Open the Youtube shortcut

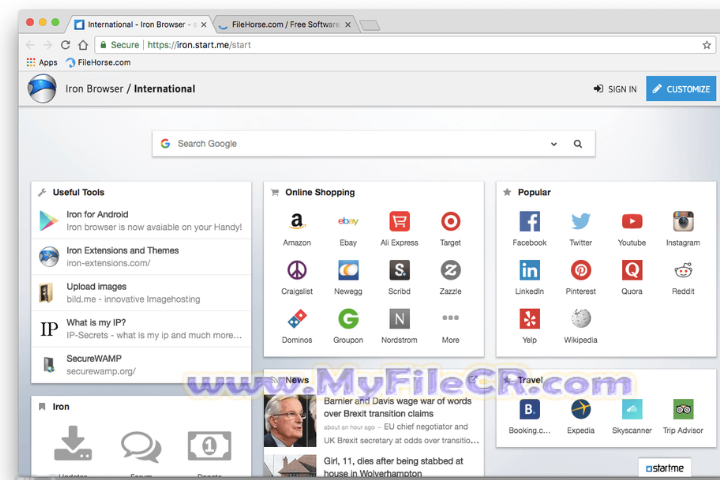[632, 229]
